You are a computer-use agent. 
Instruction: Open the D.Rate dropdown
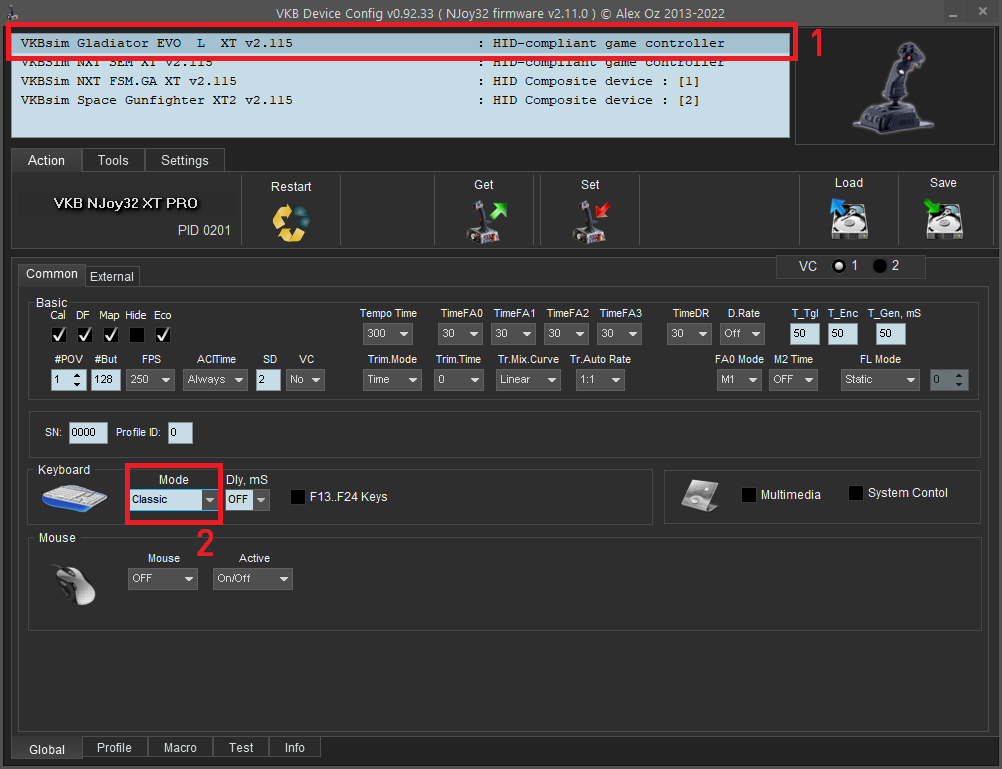[x=742, y=334]
